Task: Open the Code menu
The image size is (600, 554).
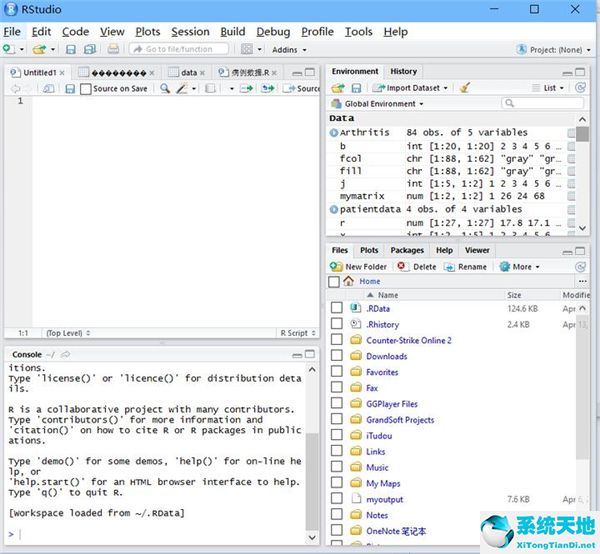Action: tap(75, 32)
